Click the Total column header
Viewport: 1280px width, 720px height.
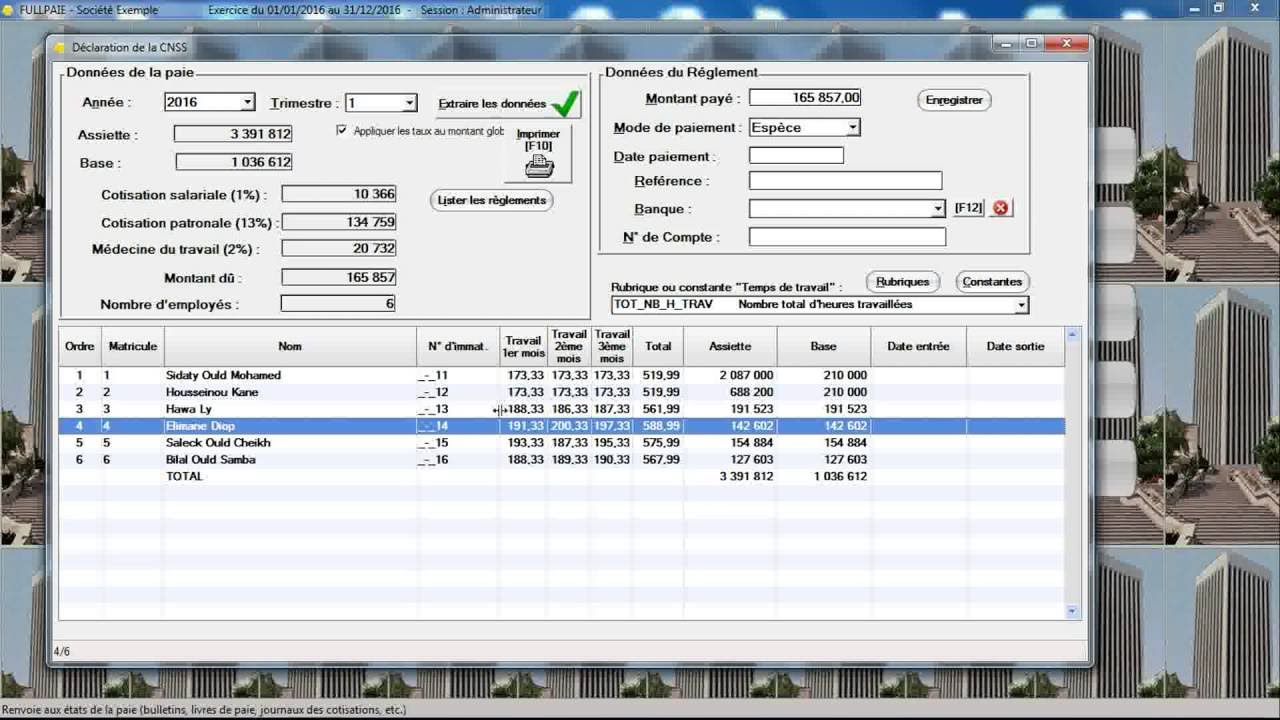(658, 346)
